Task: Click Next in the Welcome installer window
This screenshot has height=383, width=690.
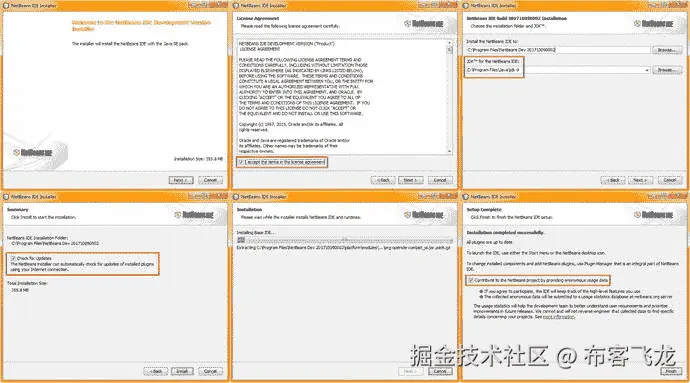Action: [181, 180]
